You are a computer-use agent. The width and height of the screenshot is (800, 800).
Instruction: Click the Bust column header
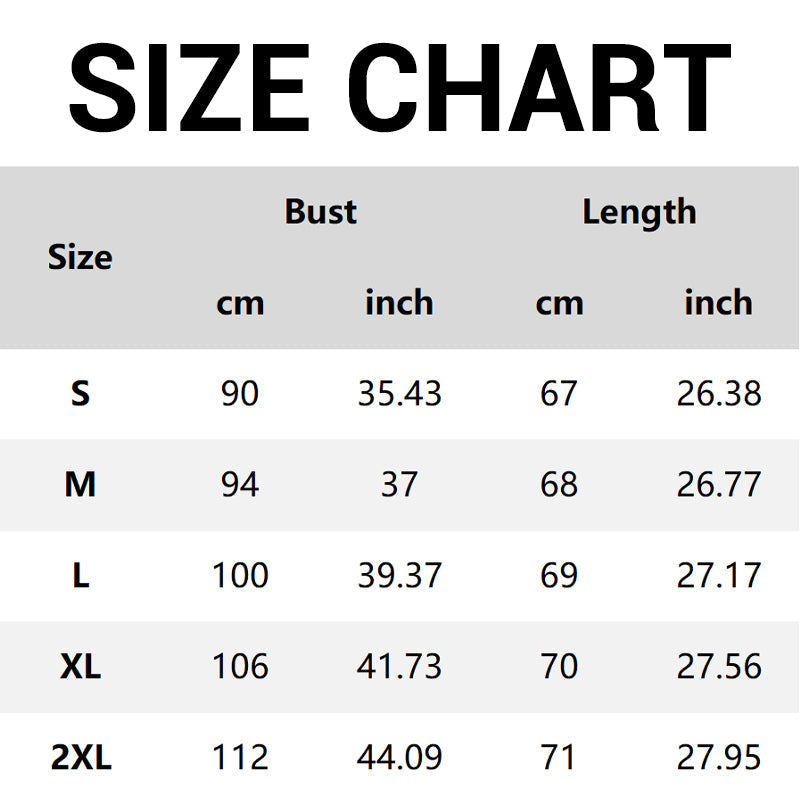pos(320,211)
